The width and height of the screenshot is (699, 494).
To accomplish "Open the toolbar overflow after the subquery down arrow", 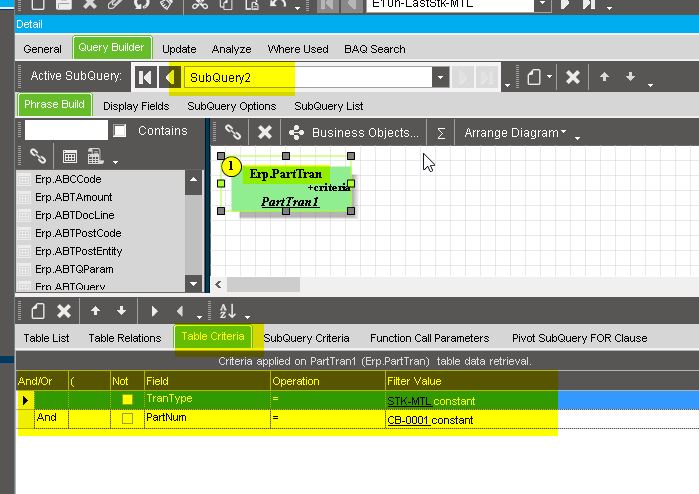I will point(650,84).
